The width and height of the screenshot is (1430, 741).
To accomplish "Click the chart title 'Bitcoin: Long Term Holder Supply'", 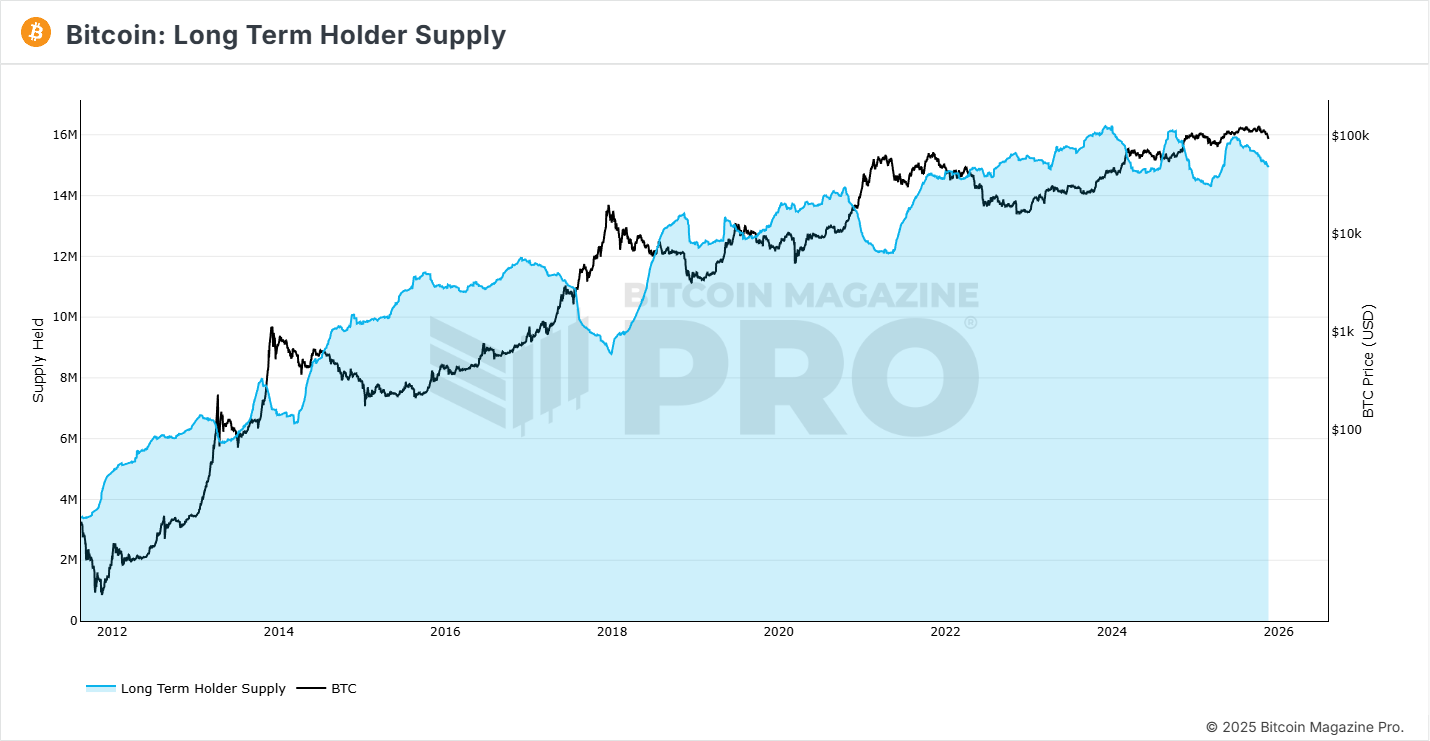I will 286,35.
